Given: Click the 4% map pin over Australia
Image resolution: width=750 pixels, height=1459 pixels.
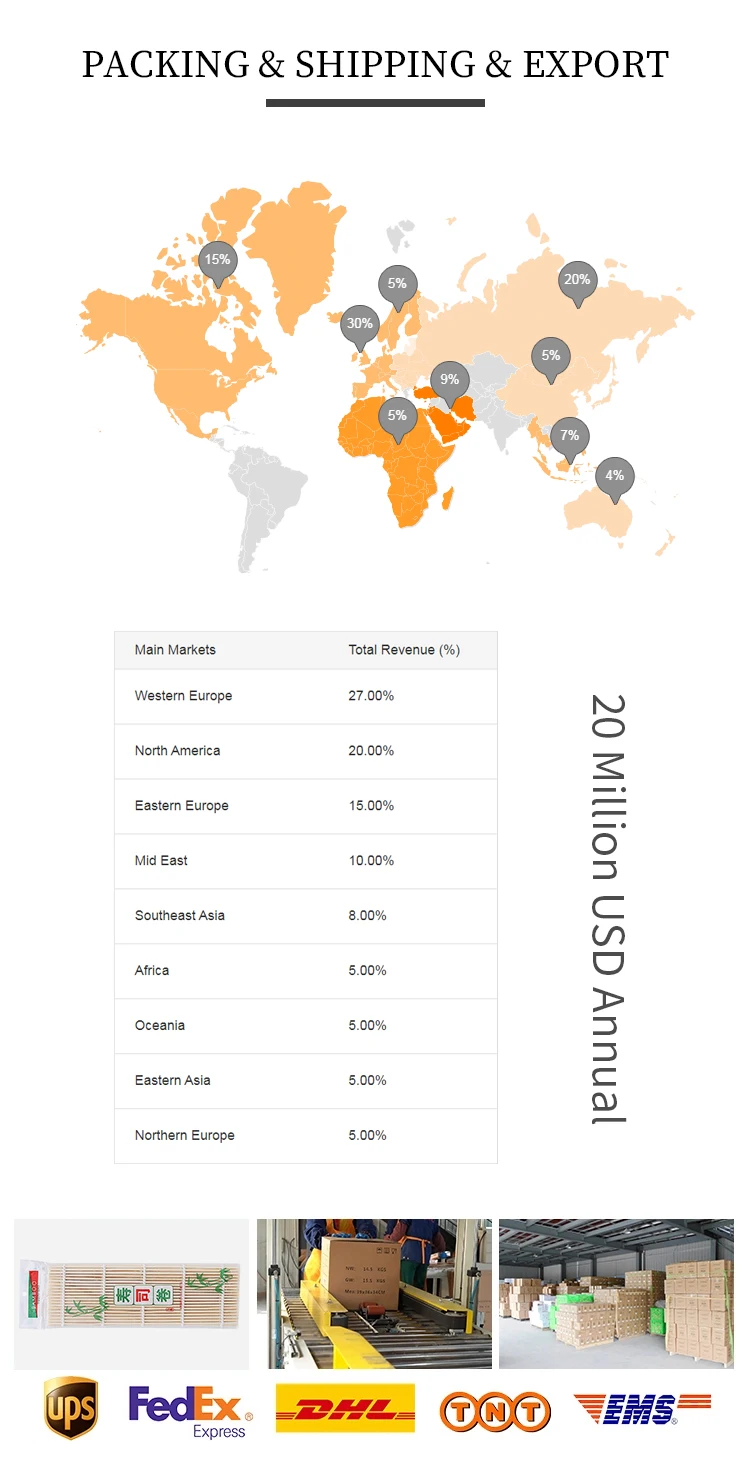Looking at the screenshot, I should [614, 477].
